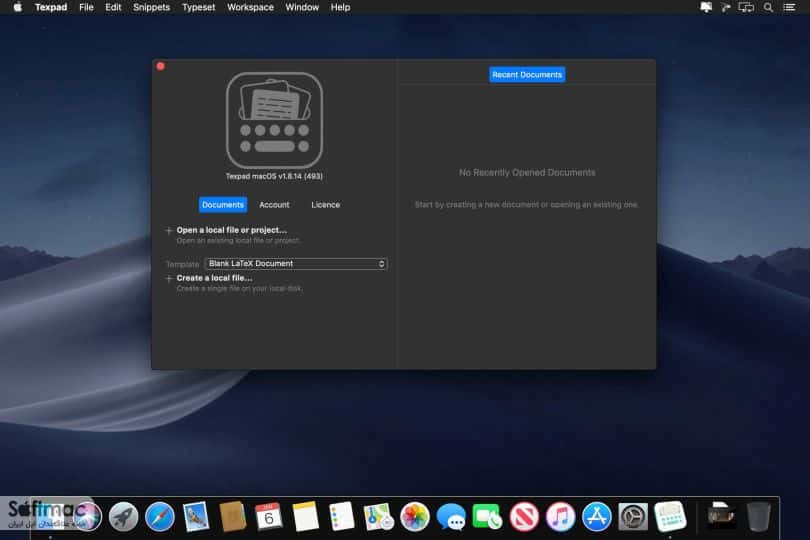Click the Spotlight search icon in menu bar

pyautogui.click(x=768, y=7)
